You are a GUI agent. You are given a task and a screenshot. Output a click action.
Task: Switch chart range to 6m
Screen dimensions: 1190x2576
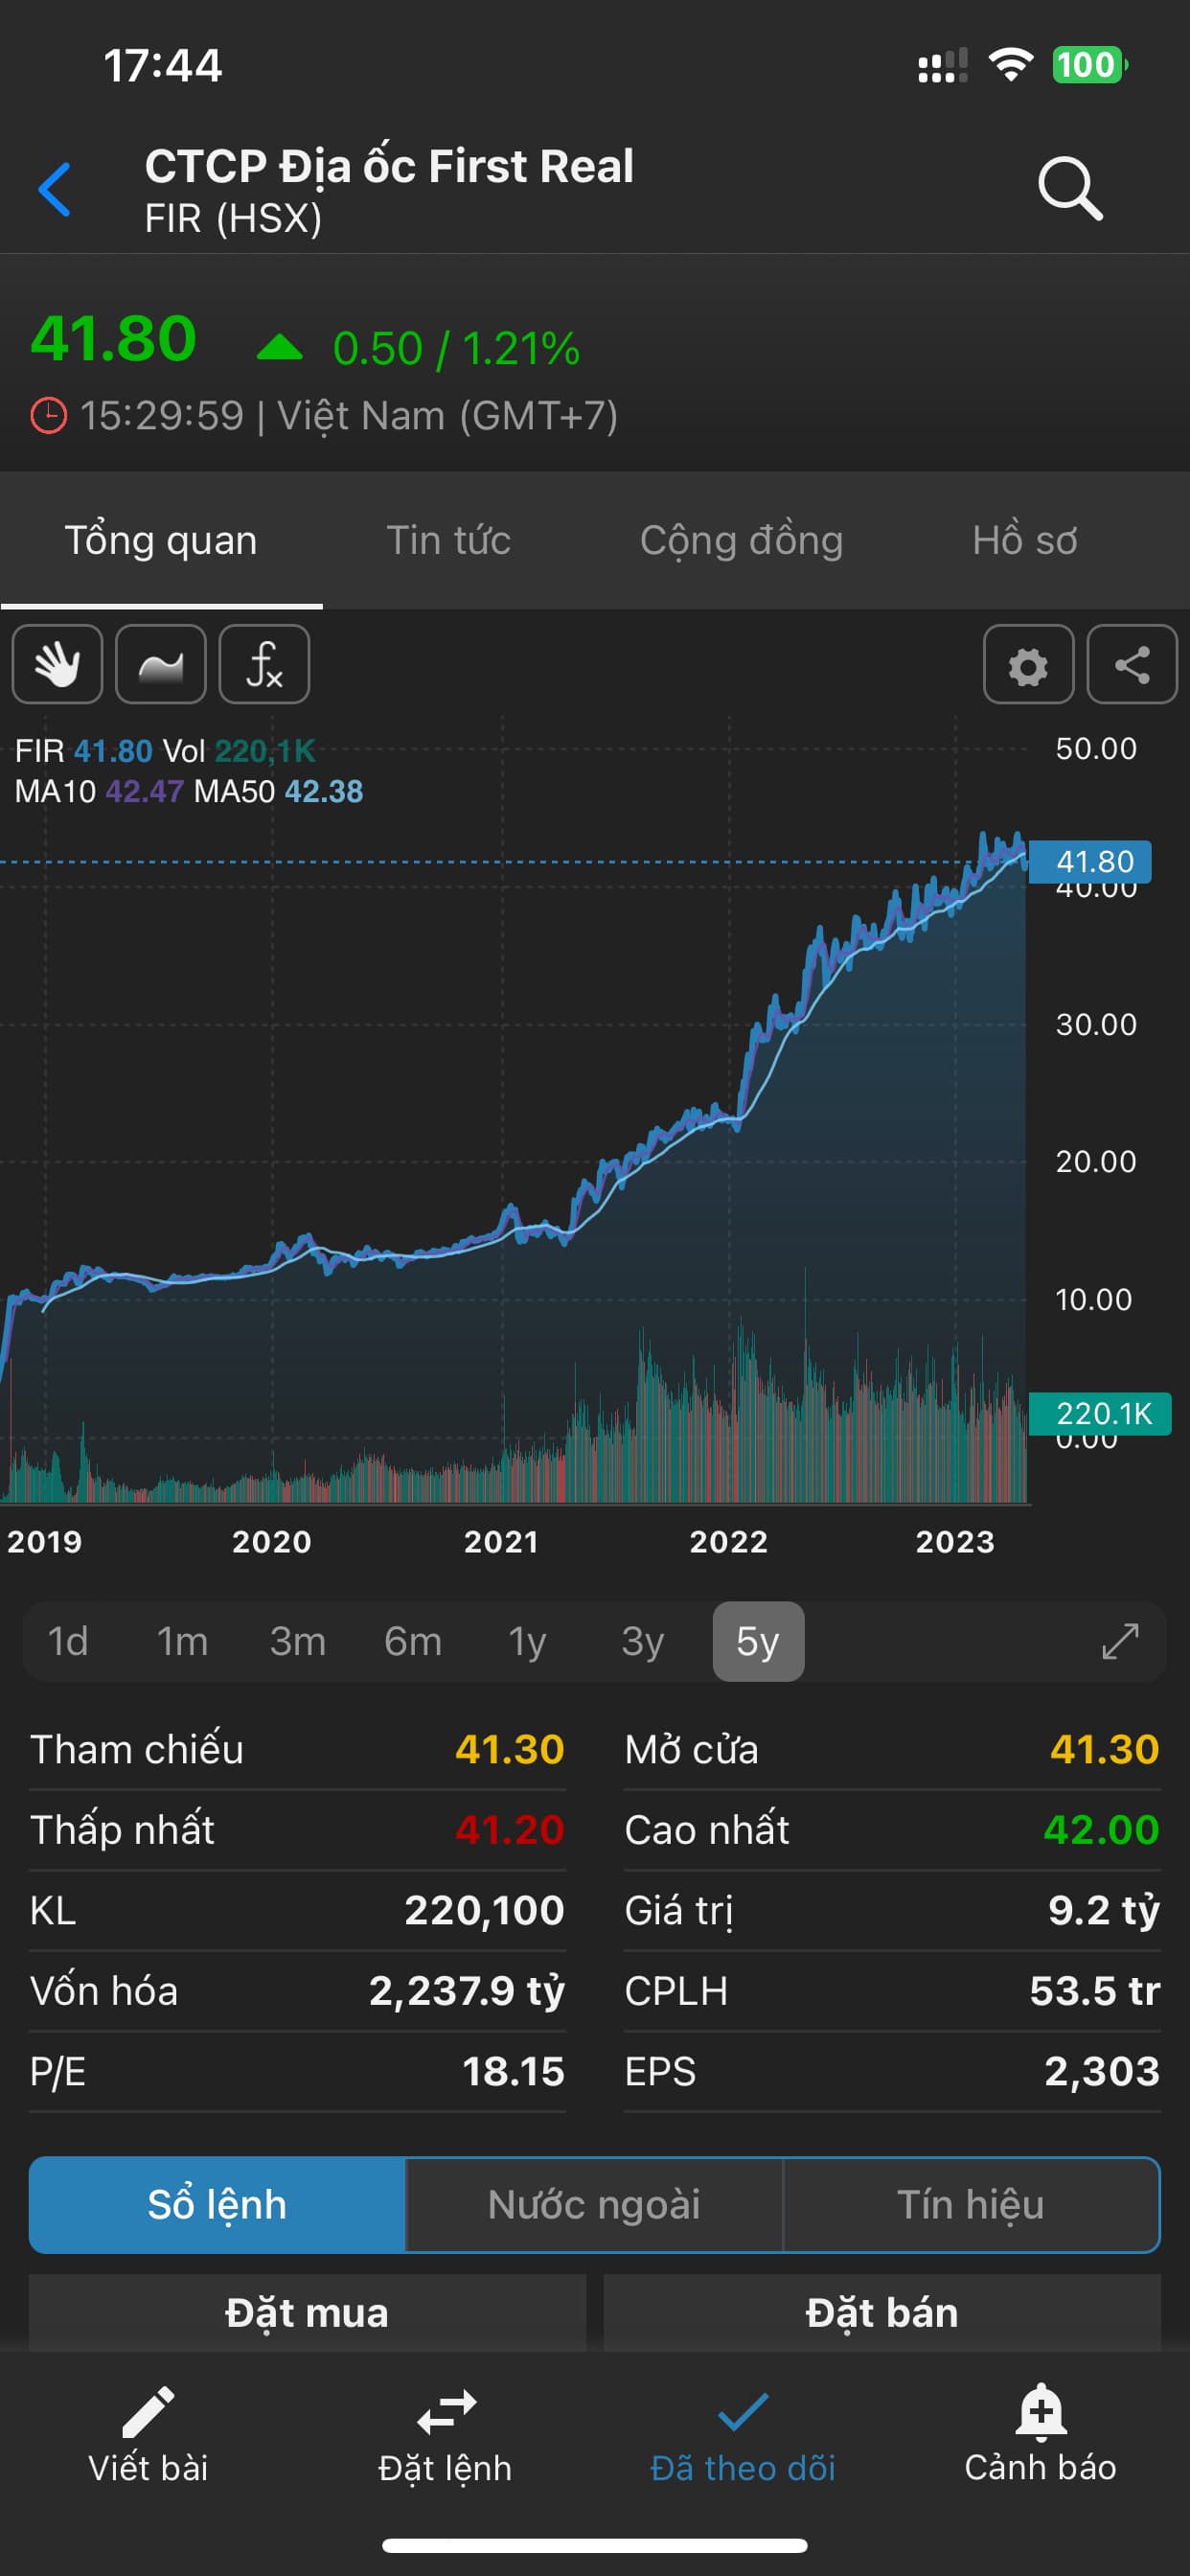tap(412, 1641)
